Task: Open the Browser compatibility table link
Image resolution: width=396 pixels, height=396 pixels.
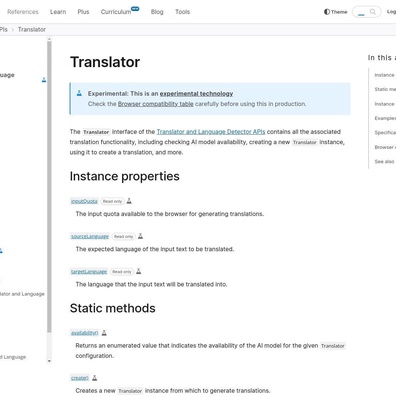Action: click(156, 104)
